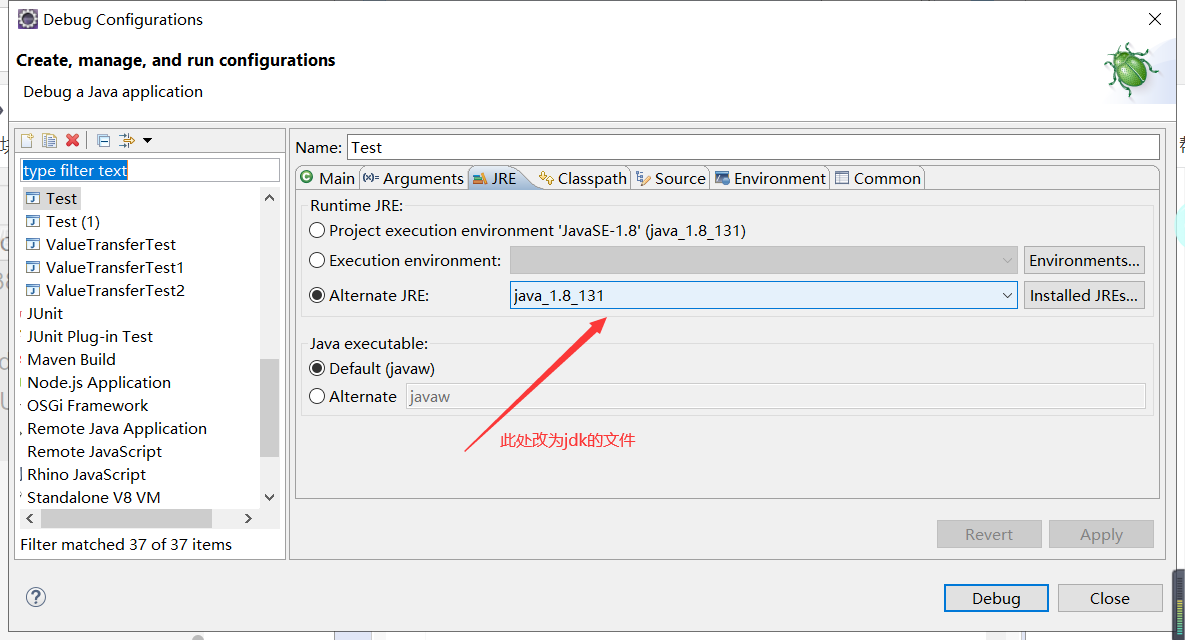Click the Installed JREs button
The height and width of the screenshot is (640, 1185).
[1084, 295]
